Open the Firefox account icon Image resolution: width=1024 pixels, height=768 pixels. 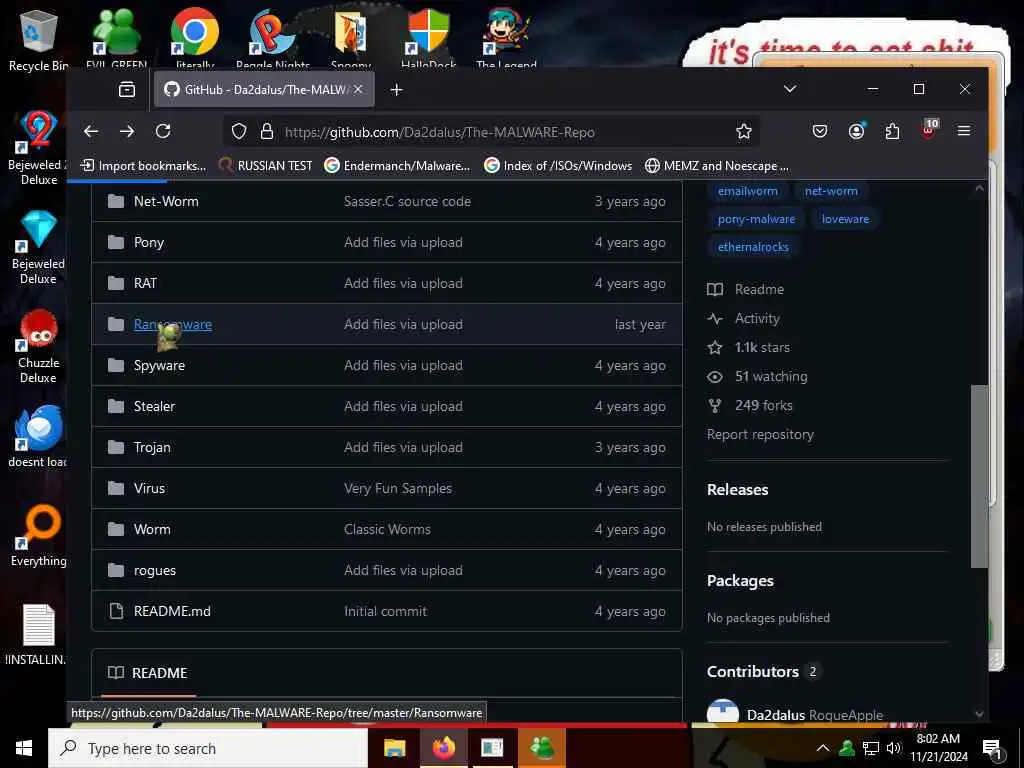coord(856,131)
